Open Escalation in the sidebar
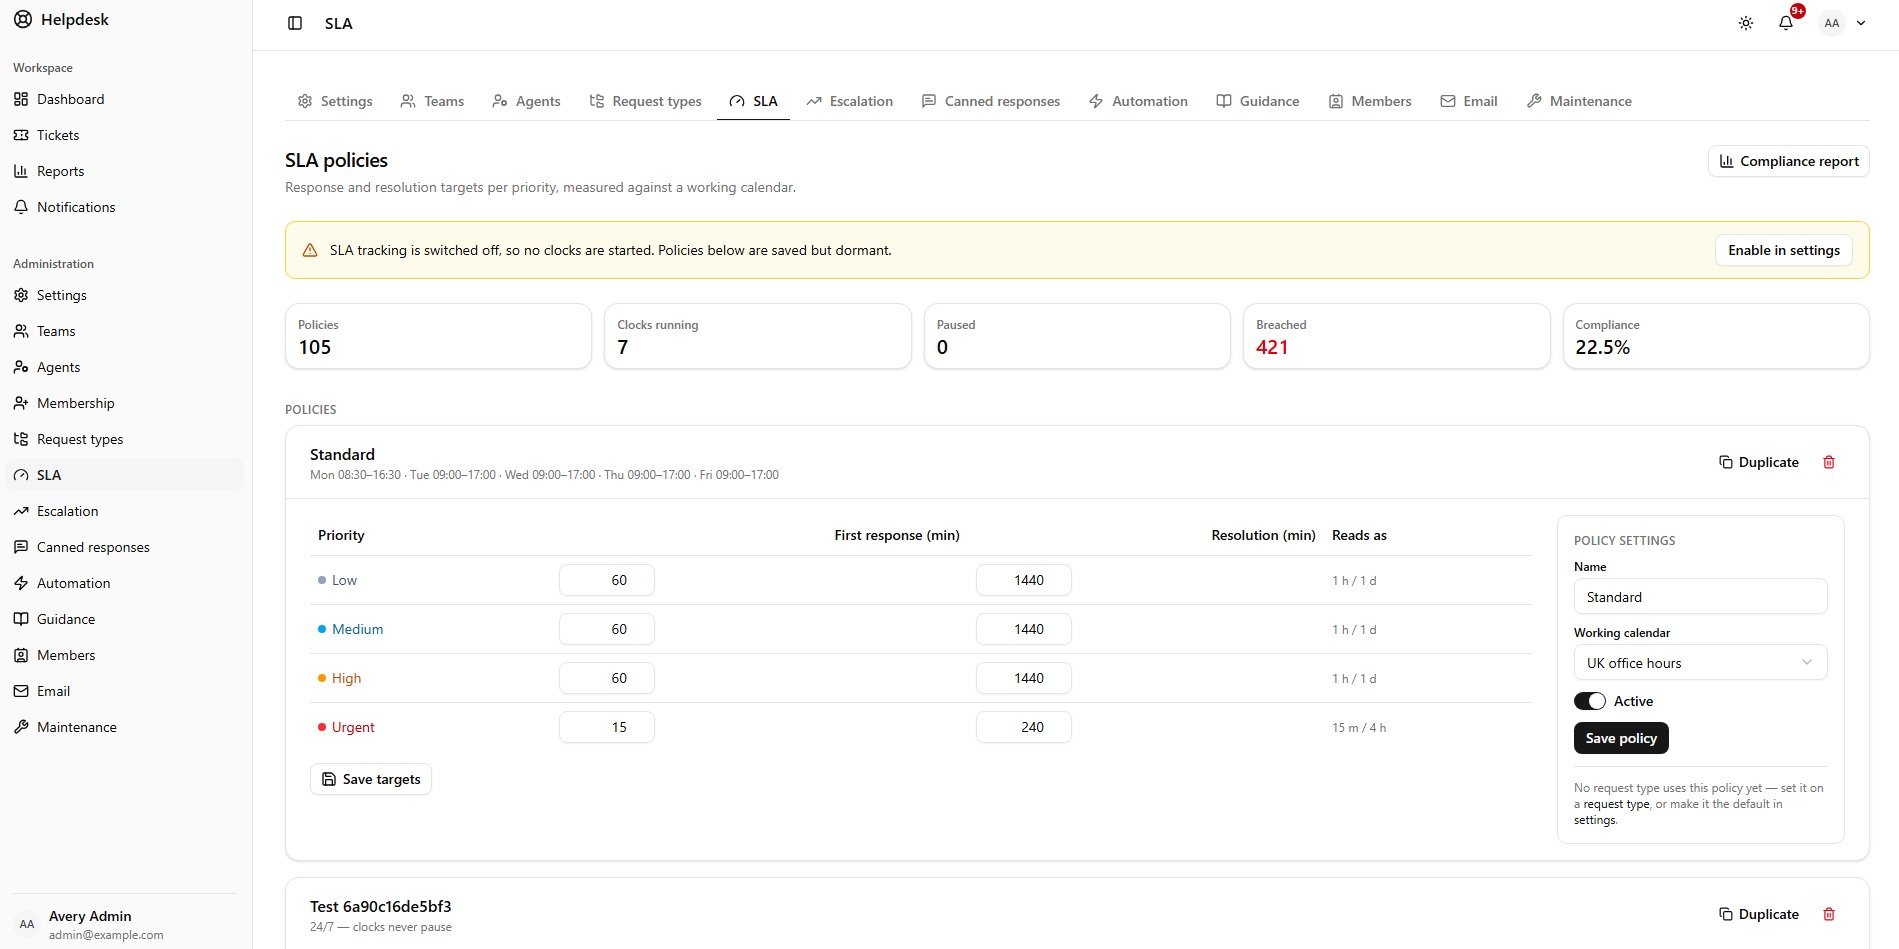Screen dimensions: 1899x949 124,511
